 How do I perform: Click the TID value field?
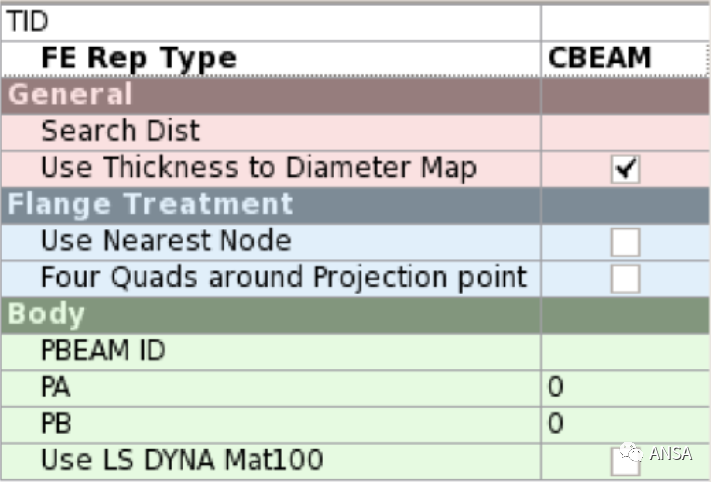tap(625, 22)
